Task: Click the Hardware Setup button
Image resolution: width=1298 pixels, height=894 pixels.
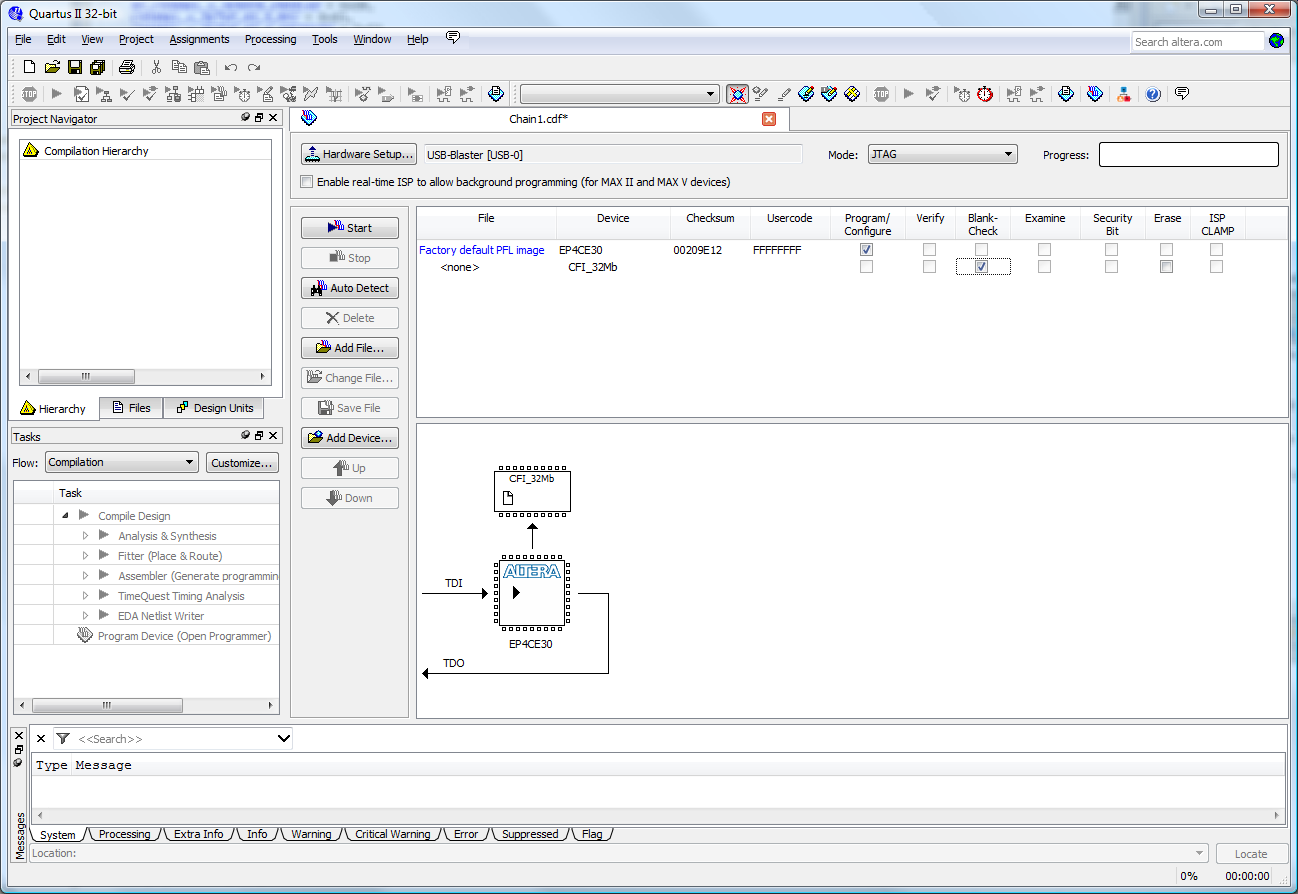Action: [359, 155]
